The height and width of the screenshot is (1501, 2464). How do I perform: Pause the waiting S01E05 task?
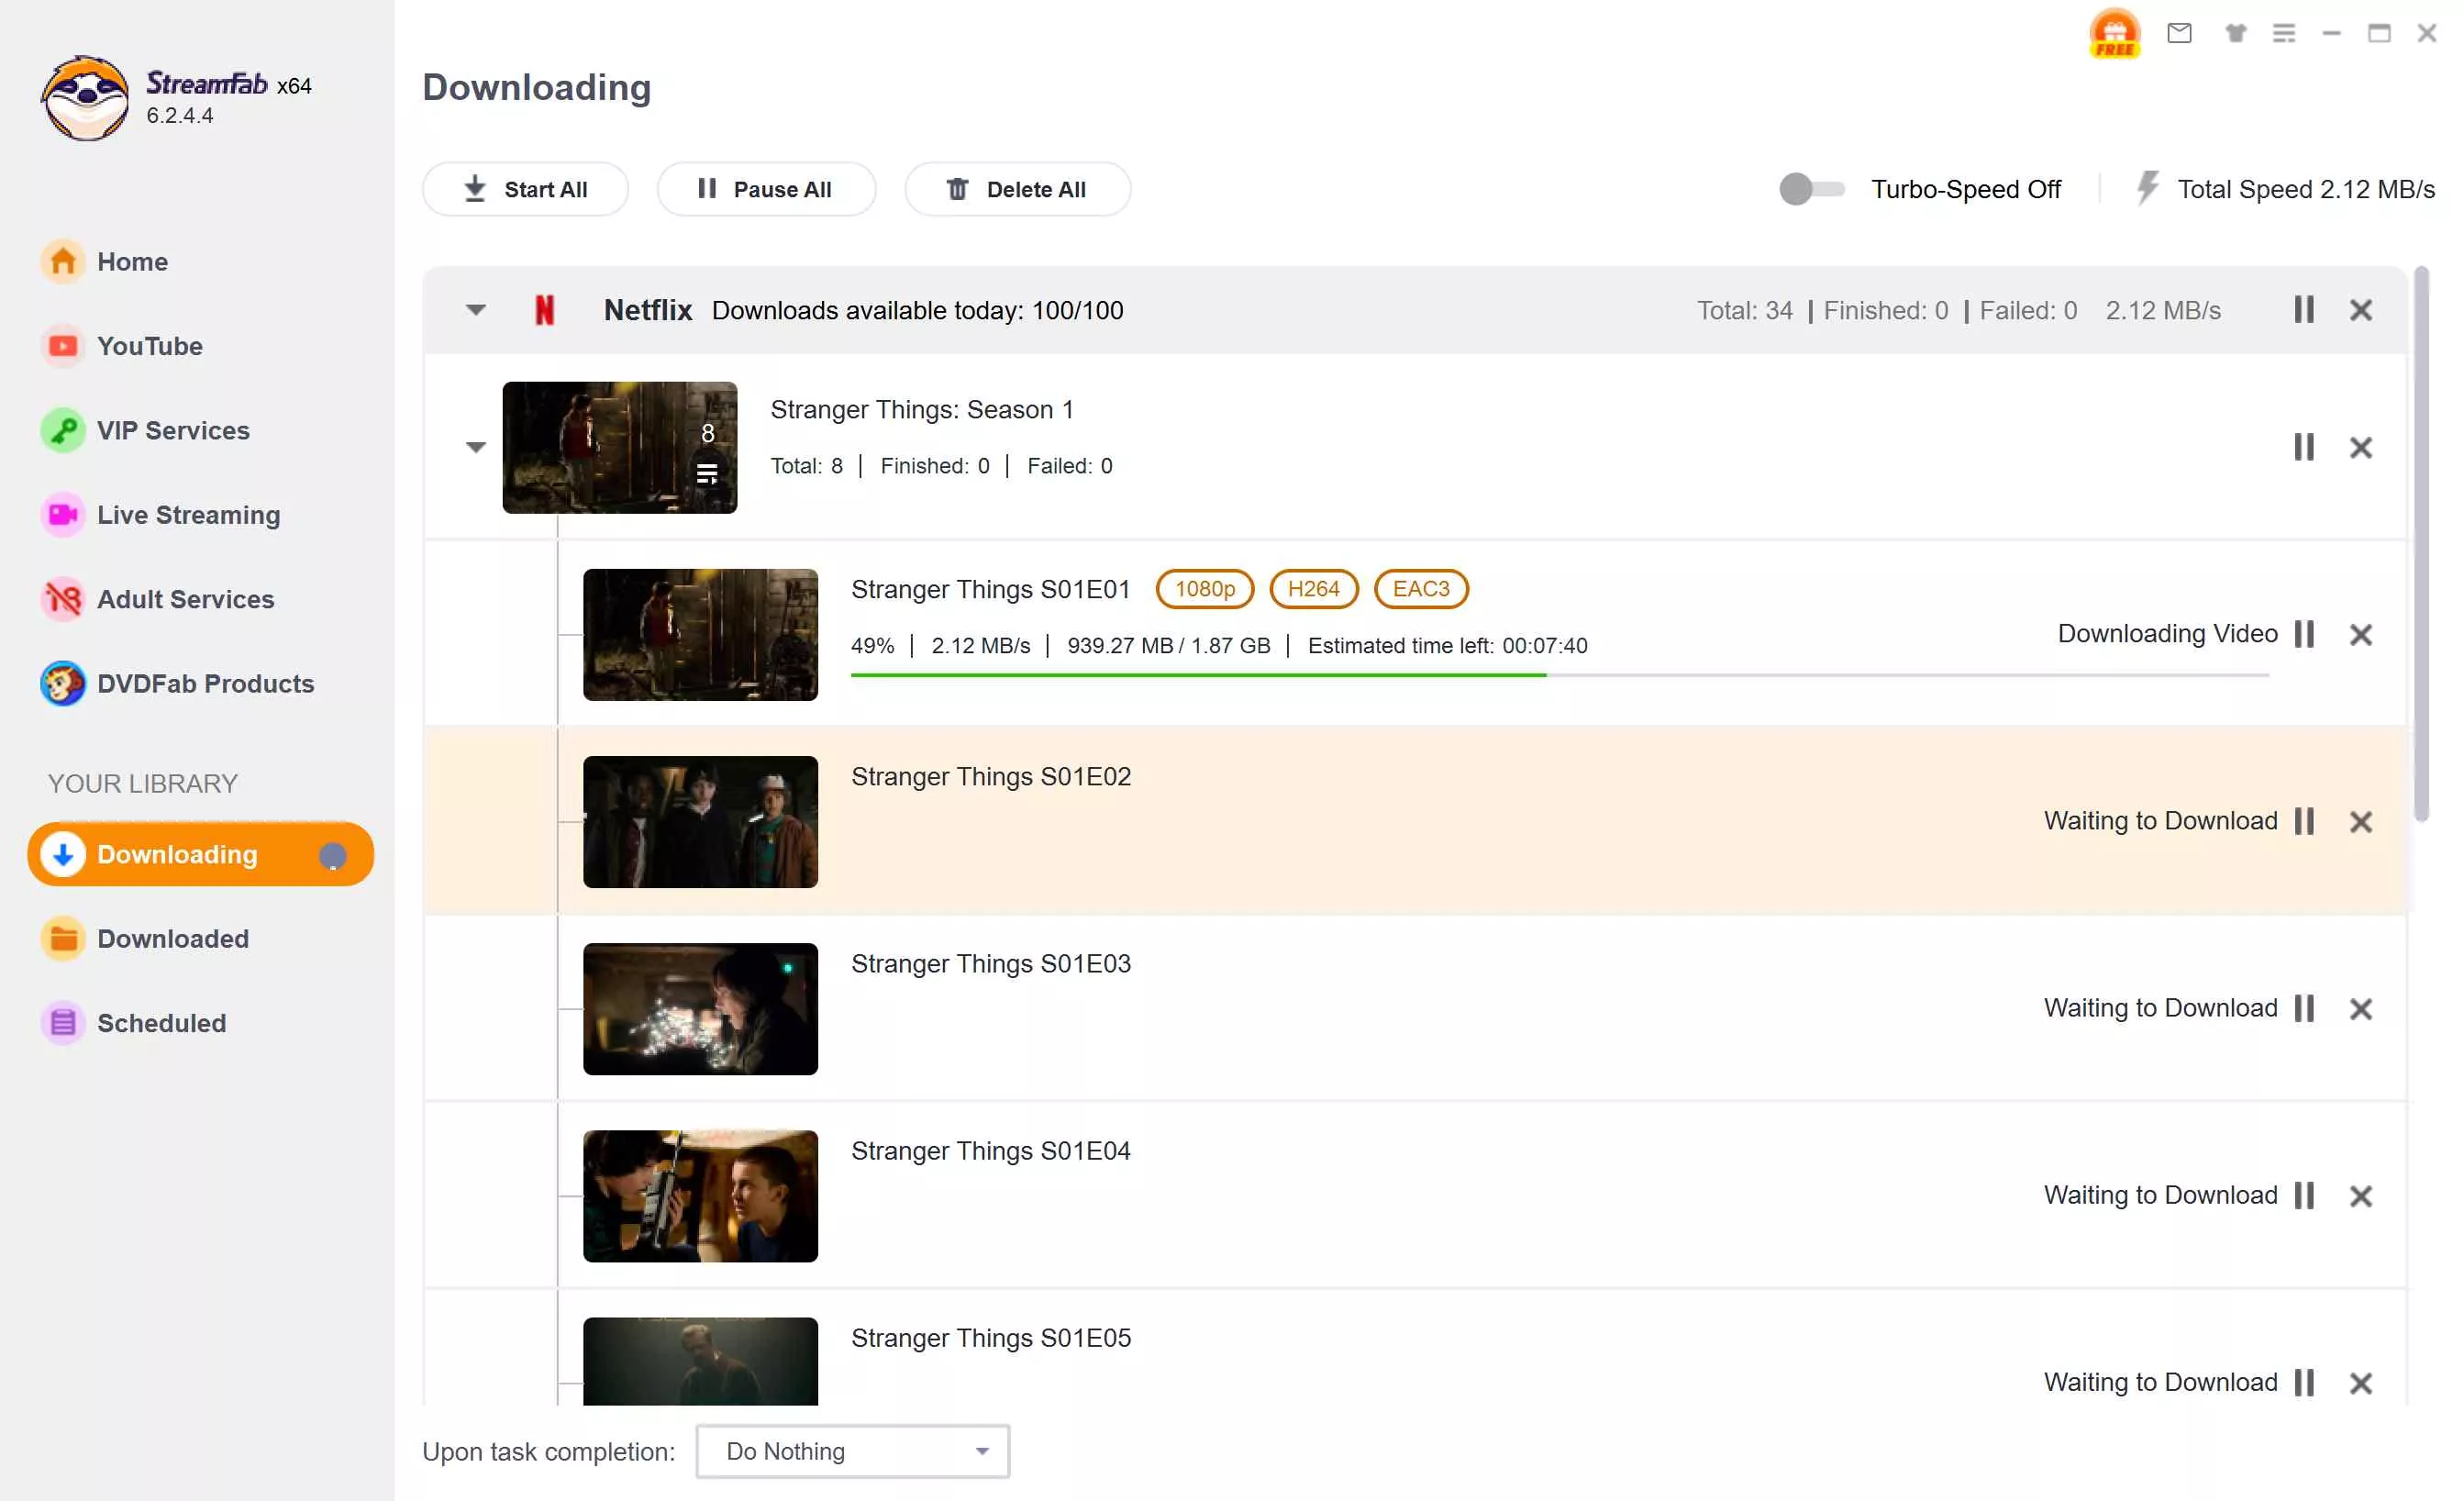click(2304, 1382)
